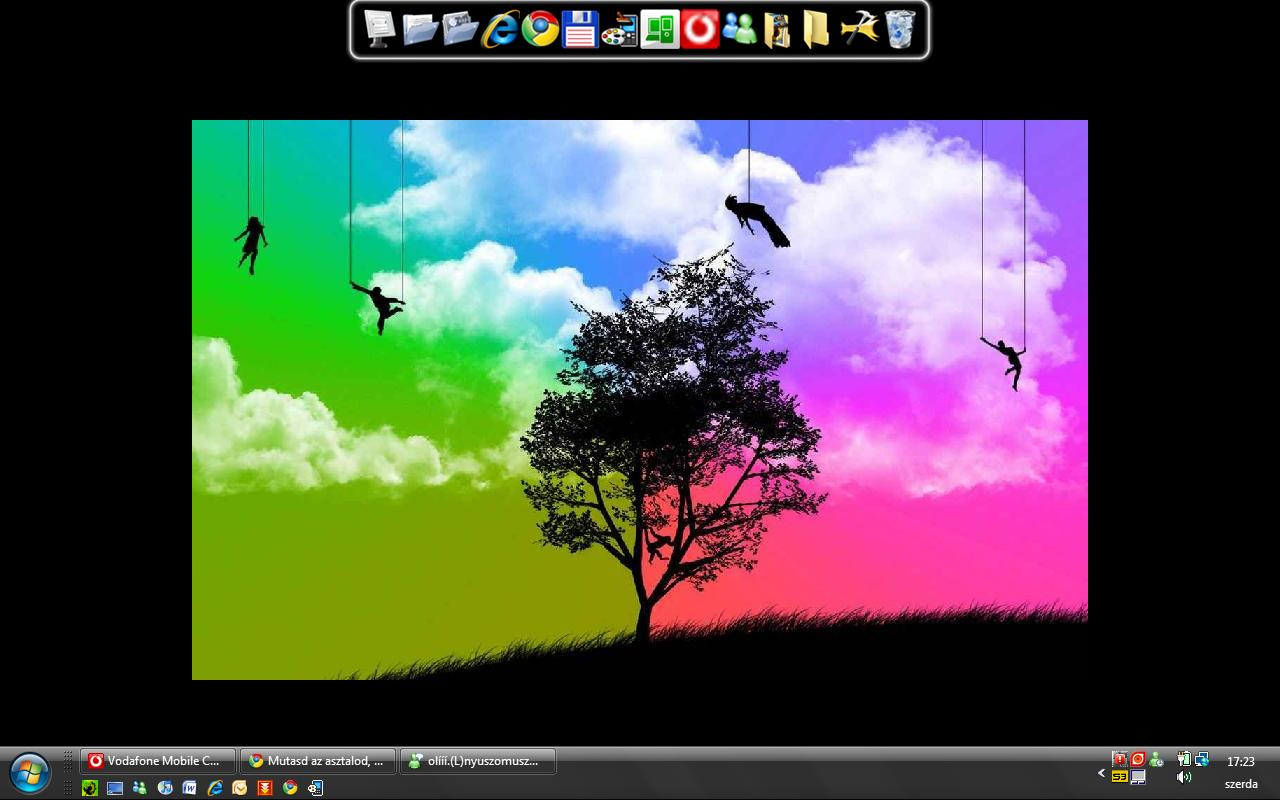The width and height of the screenshot is (1280, 800).
Task: Open the battery power tray icon
Action: pos(1184,760)
